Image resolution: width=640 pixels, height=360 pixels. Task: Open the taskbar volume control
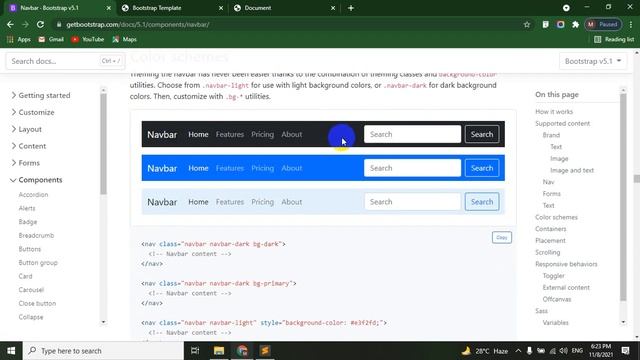click(564, 351)
